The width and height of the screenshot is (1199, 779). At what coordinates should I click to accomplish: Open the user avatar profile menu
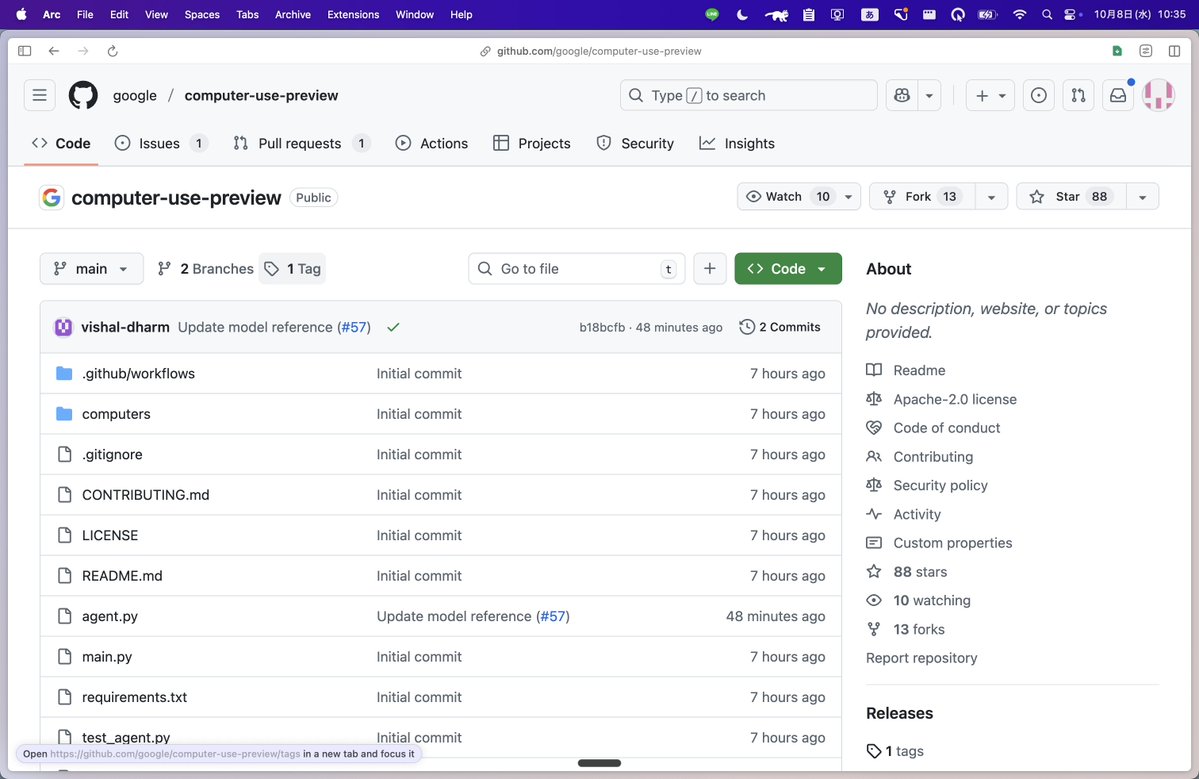tap(1158, 96)
